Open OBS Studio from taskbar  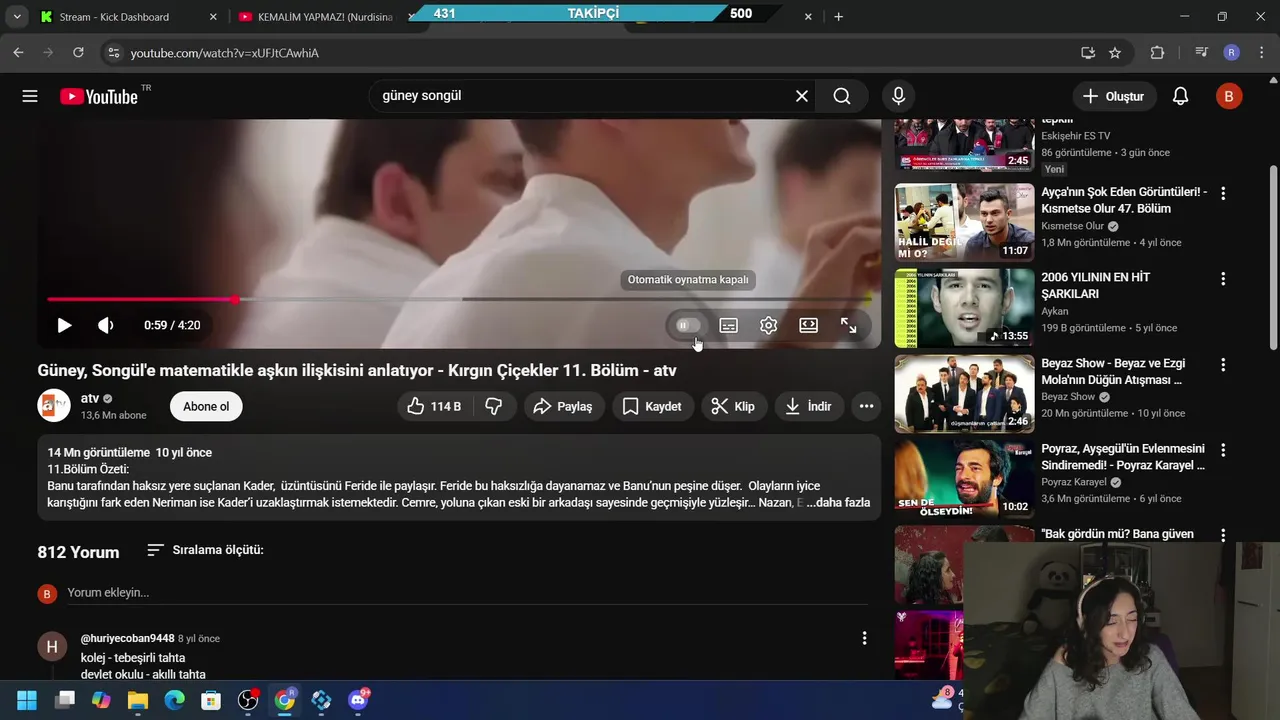point(248,700)
